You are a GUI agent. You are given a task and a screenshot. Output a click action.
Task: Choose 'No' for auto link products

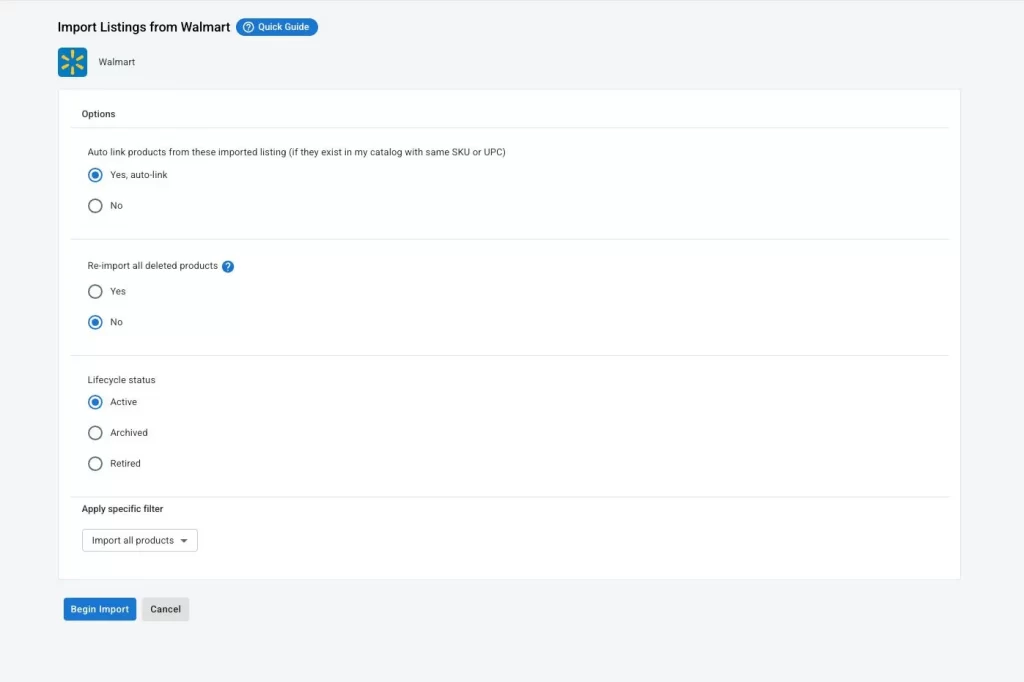point(96,206)
